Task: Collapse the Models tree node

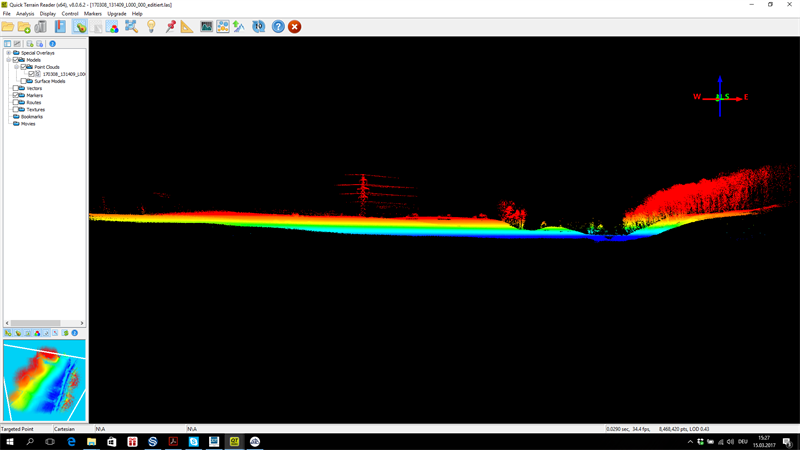Action: click(x=8, y=60)
